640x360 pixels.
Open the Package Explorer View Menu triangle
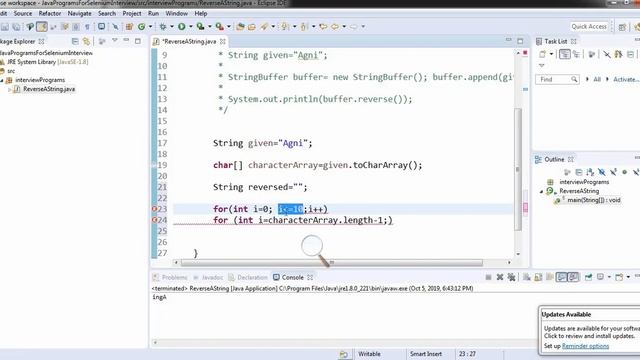115,41
